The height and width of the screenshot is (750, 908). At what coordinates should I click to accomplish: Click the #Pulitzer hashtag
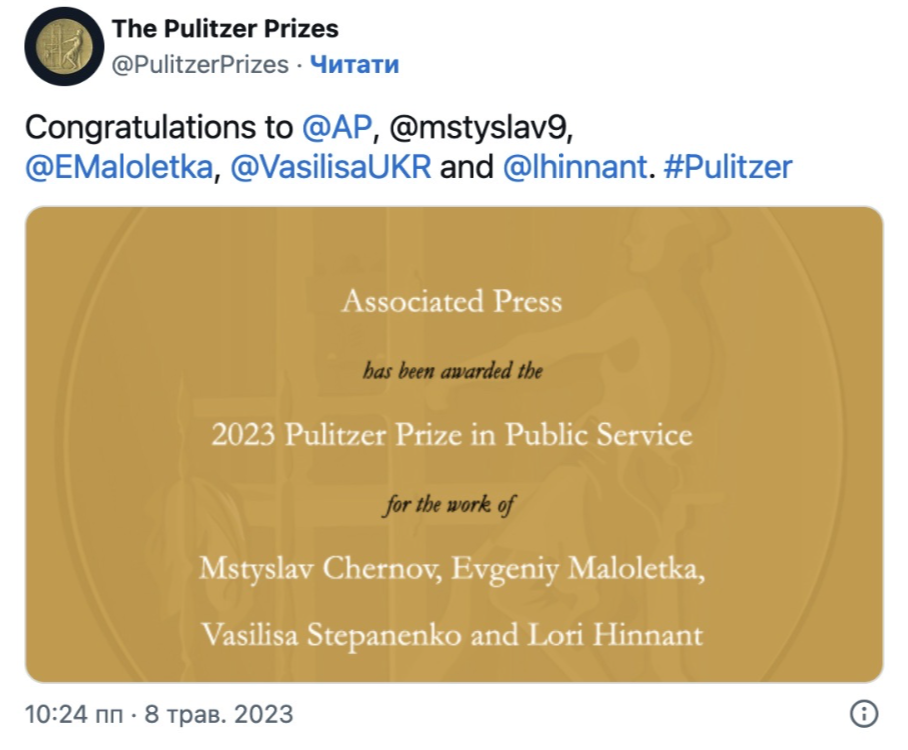(x=728, y=166)
